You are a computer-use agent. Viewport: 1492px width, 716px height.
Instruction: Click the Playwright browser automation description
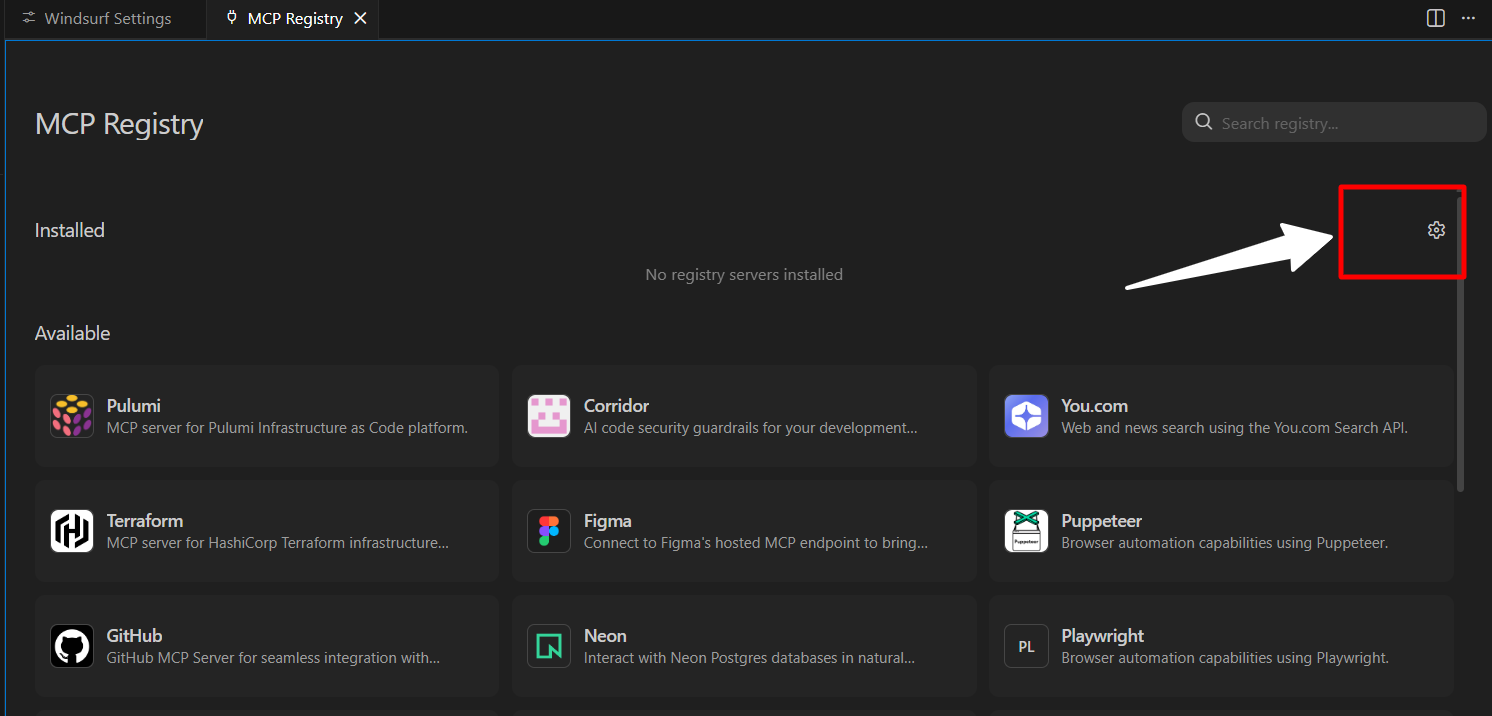coord(1225,658)
